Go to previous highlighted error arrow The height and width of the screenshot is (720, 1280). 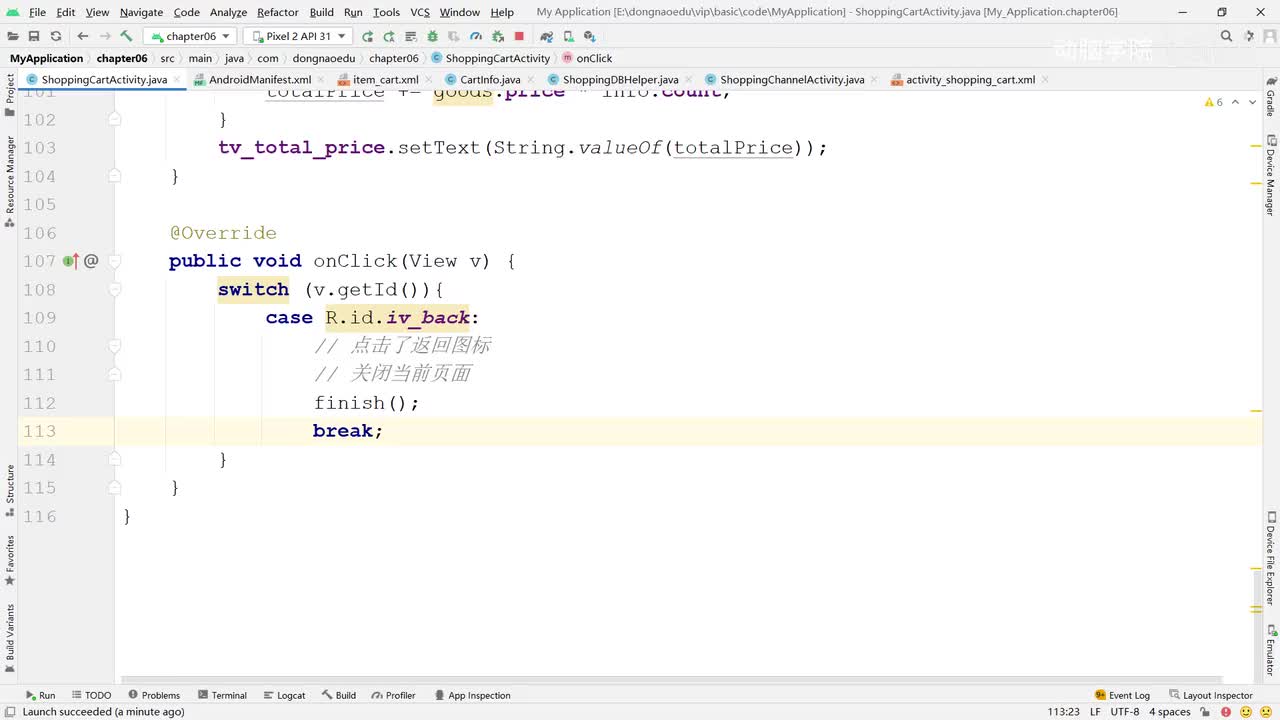(1236, 102)
